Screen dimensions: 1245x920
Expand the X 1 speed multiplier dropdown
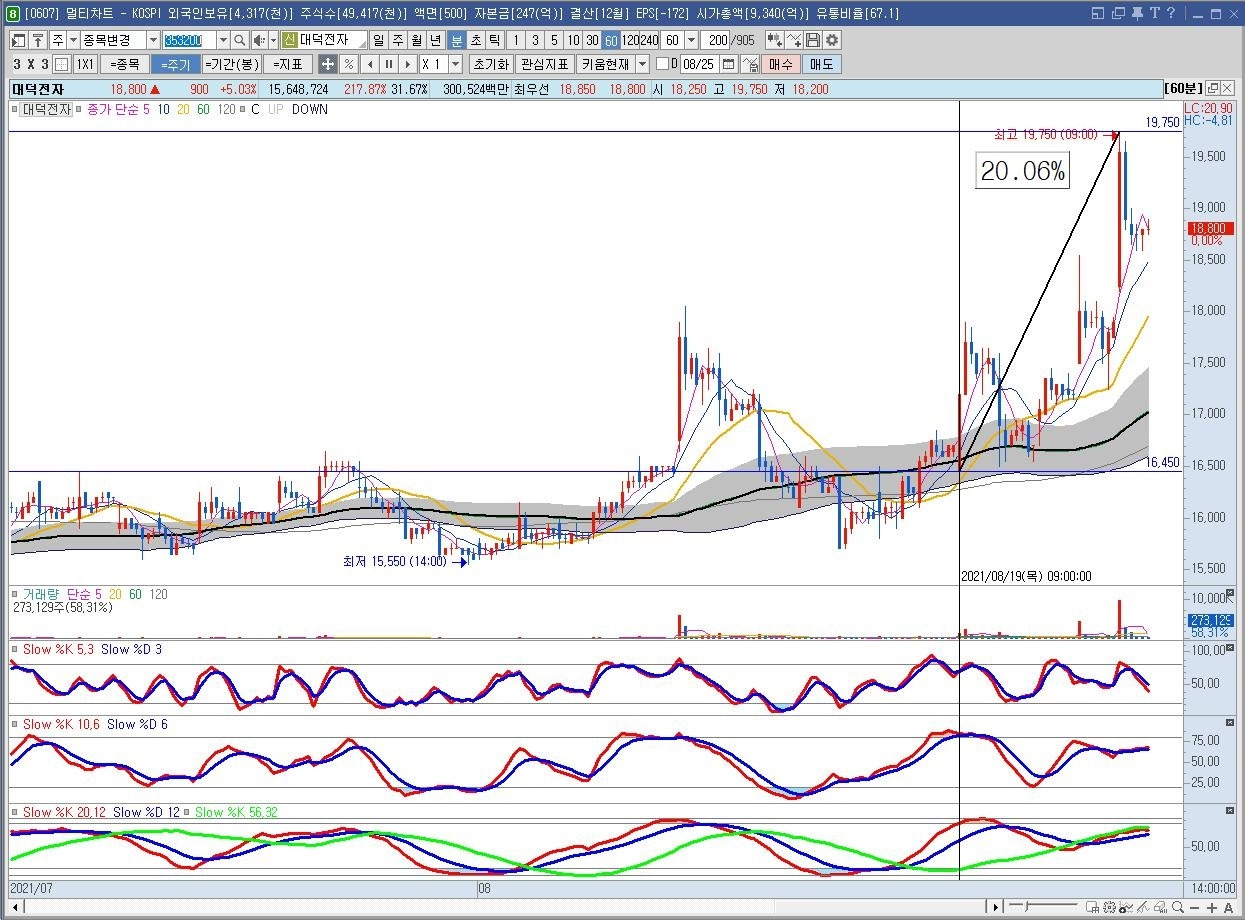tap(455, 64)
